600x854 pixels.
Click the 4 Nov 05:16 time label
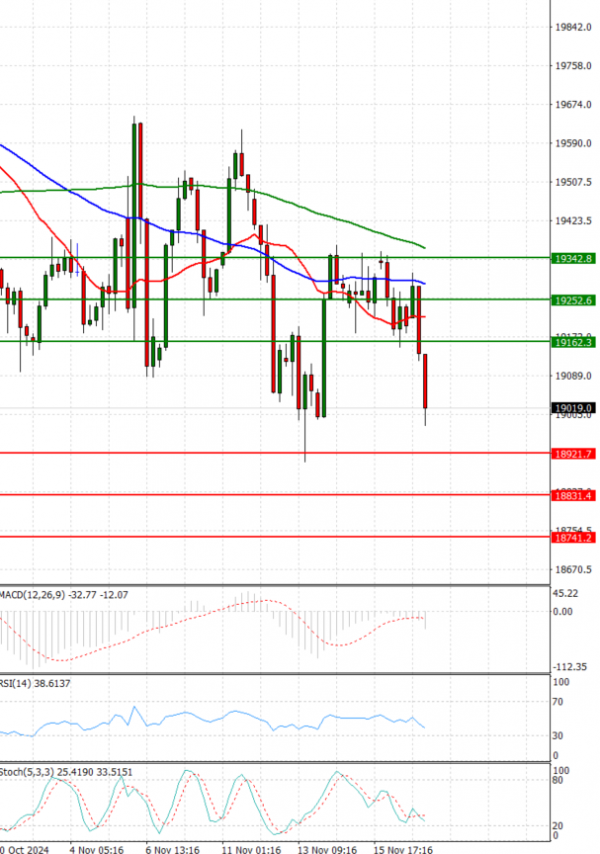[x=96, y=847]
